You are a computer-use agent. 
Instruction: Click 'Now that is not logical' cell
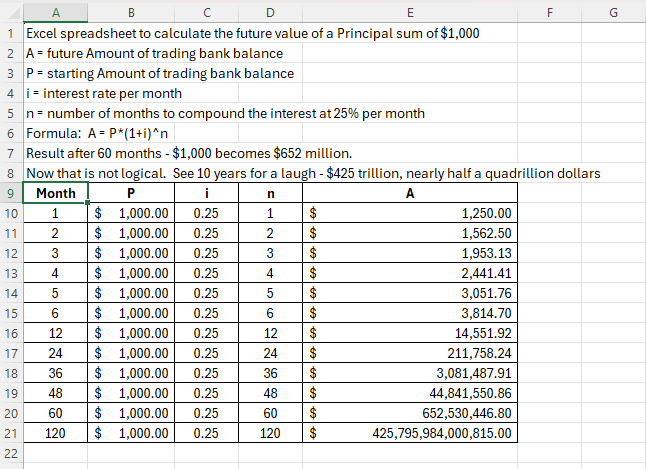[x=313, y=173]
